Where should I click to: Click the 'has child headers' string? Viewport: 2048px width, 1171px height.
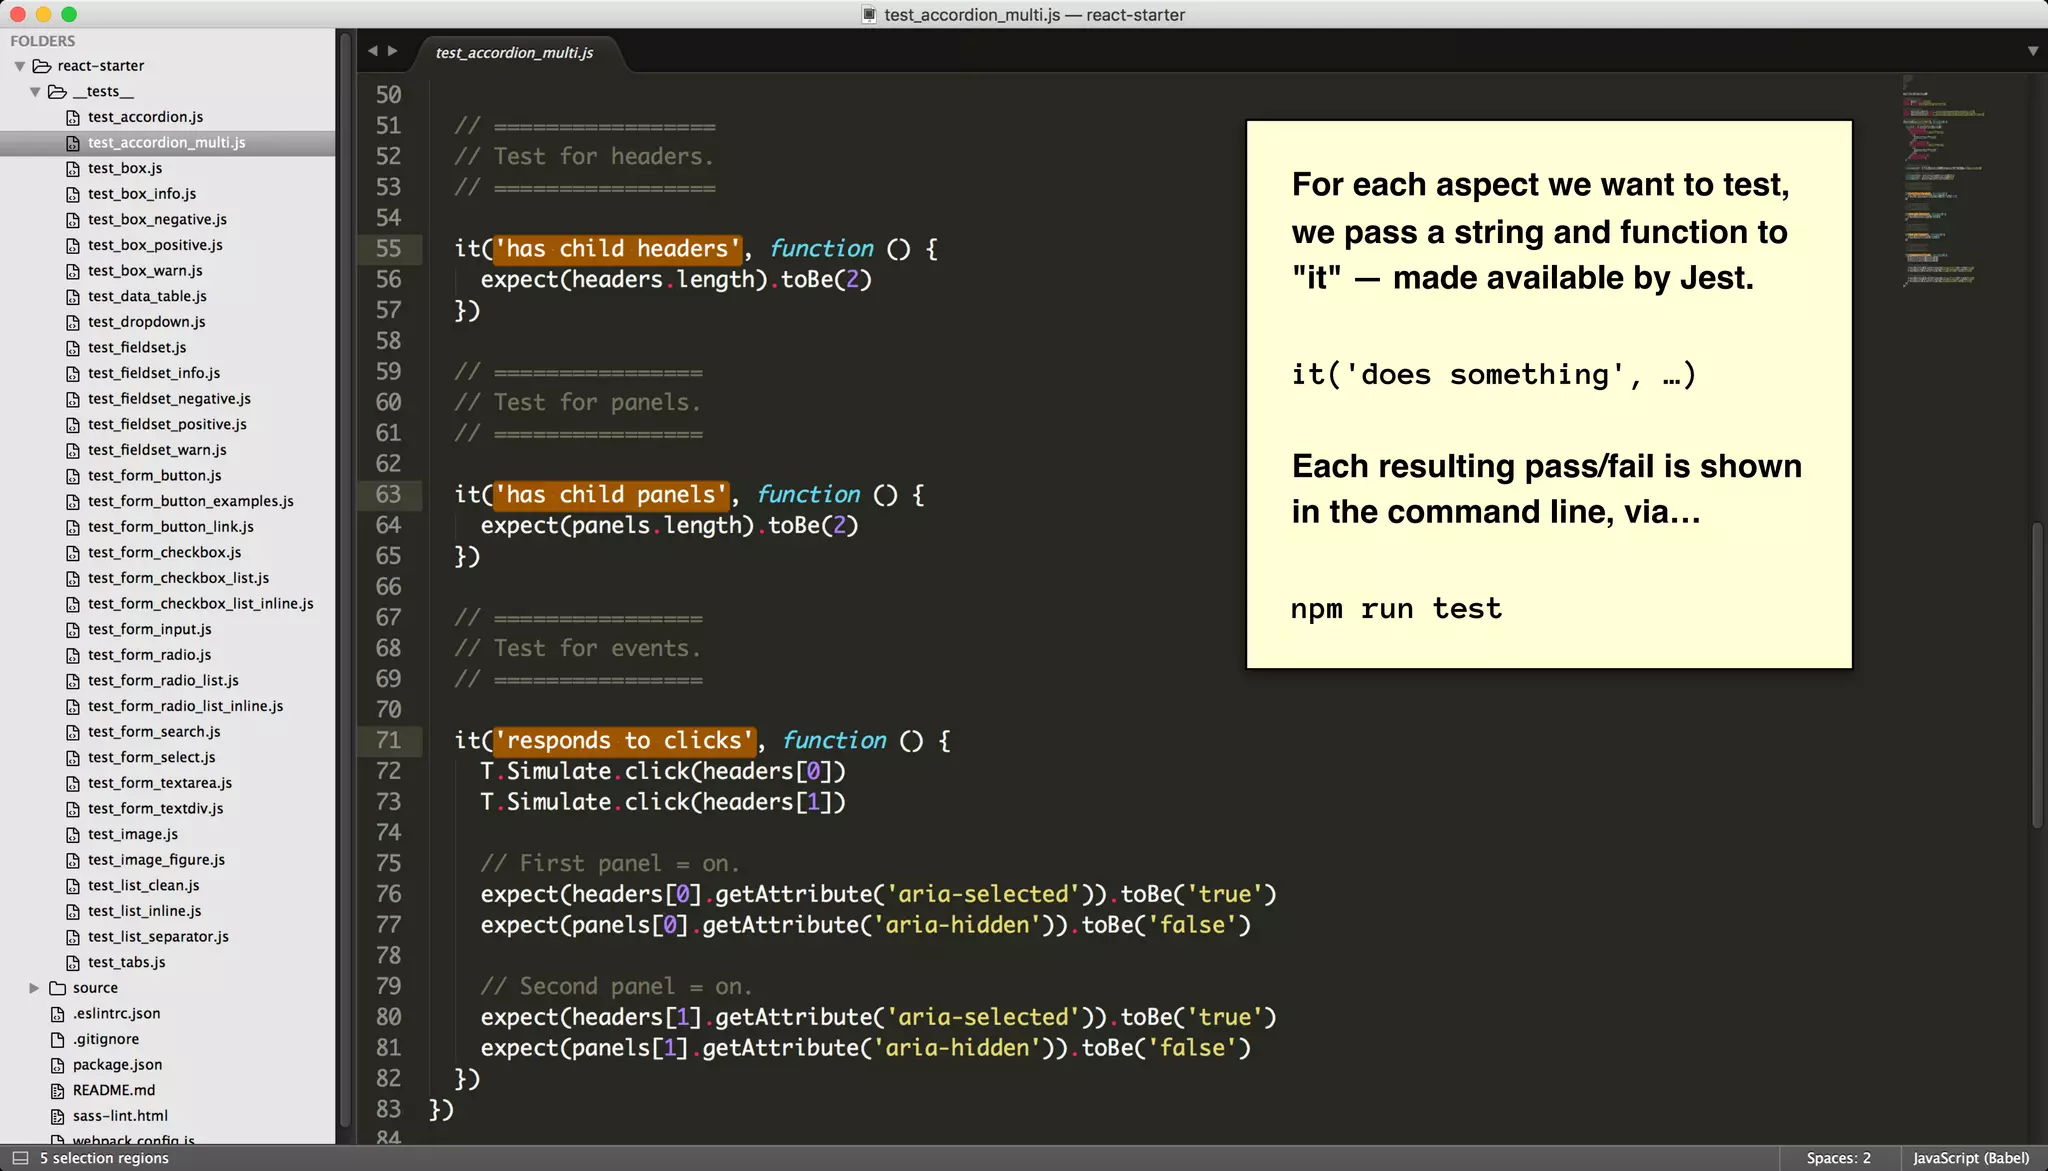pyautogui.click(x=618, y=249)
